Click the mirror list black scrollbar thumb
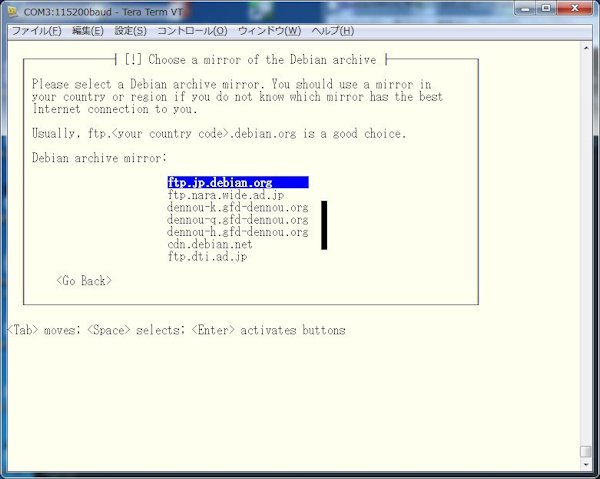The image size is (600, 479). coord(324,225)
